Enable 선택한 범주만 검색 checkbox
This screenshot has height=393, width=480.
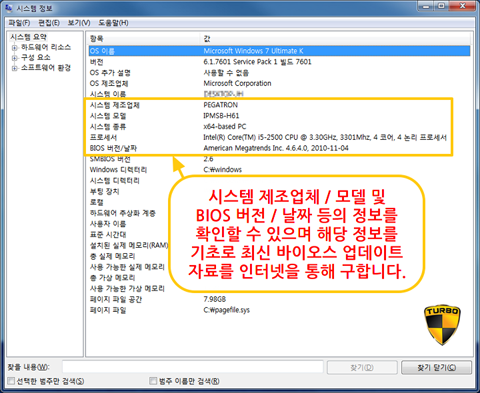coord(12,381)
